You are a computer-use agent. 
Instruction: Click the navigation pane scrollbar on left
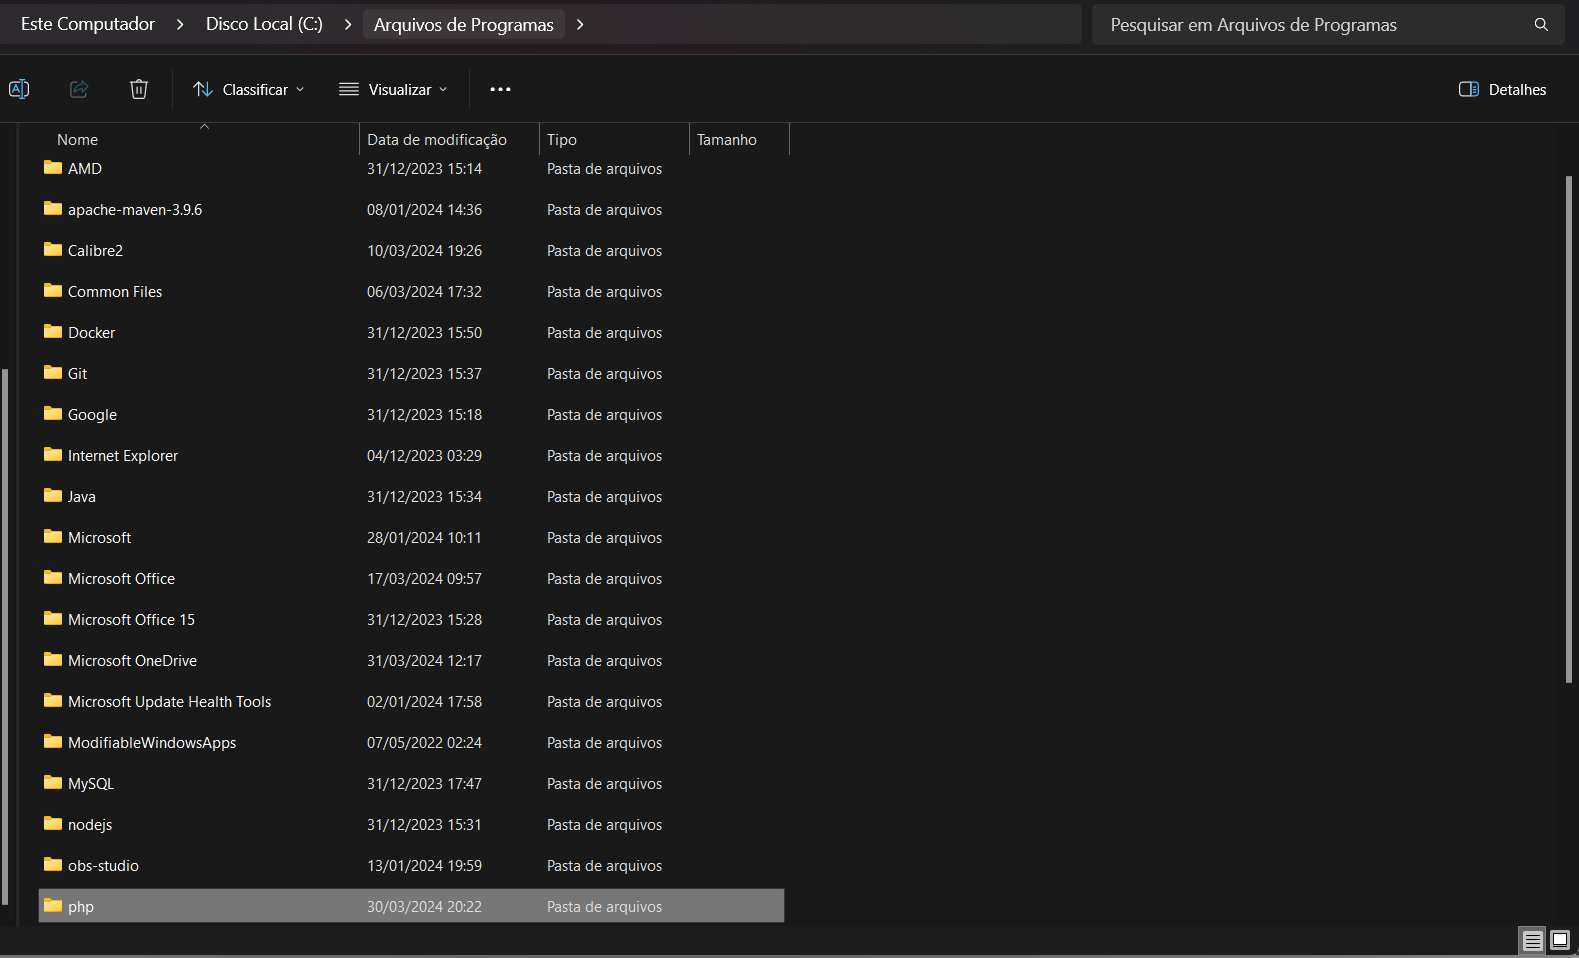point(5,637)
